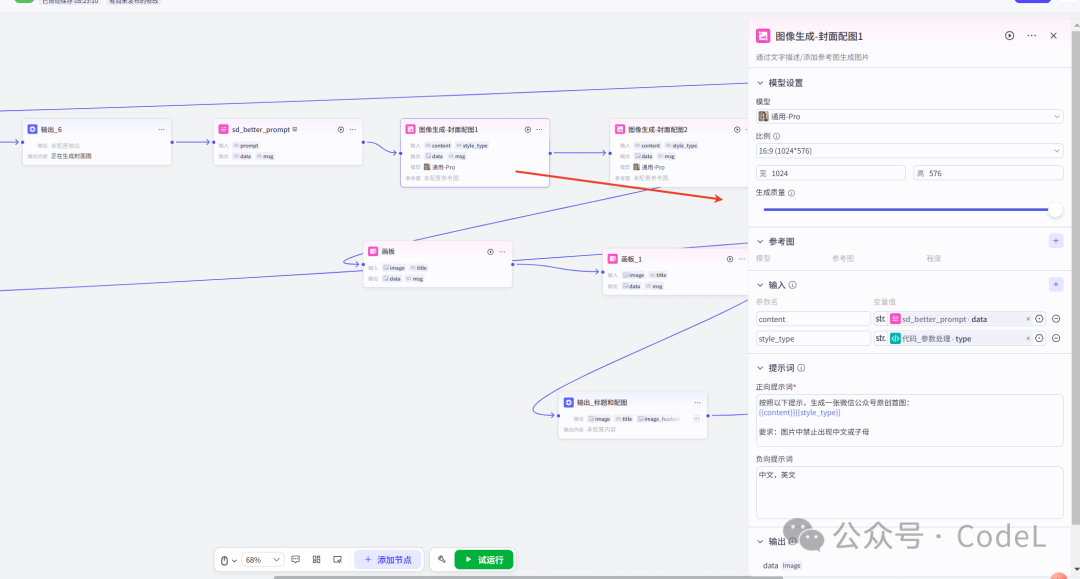
Task: Collapse the 输入 section
Action: (760, 285)
